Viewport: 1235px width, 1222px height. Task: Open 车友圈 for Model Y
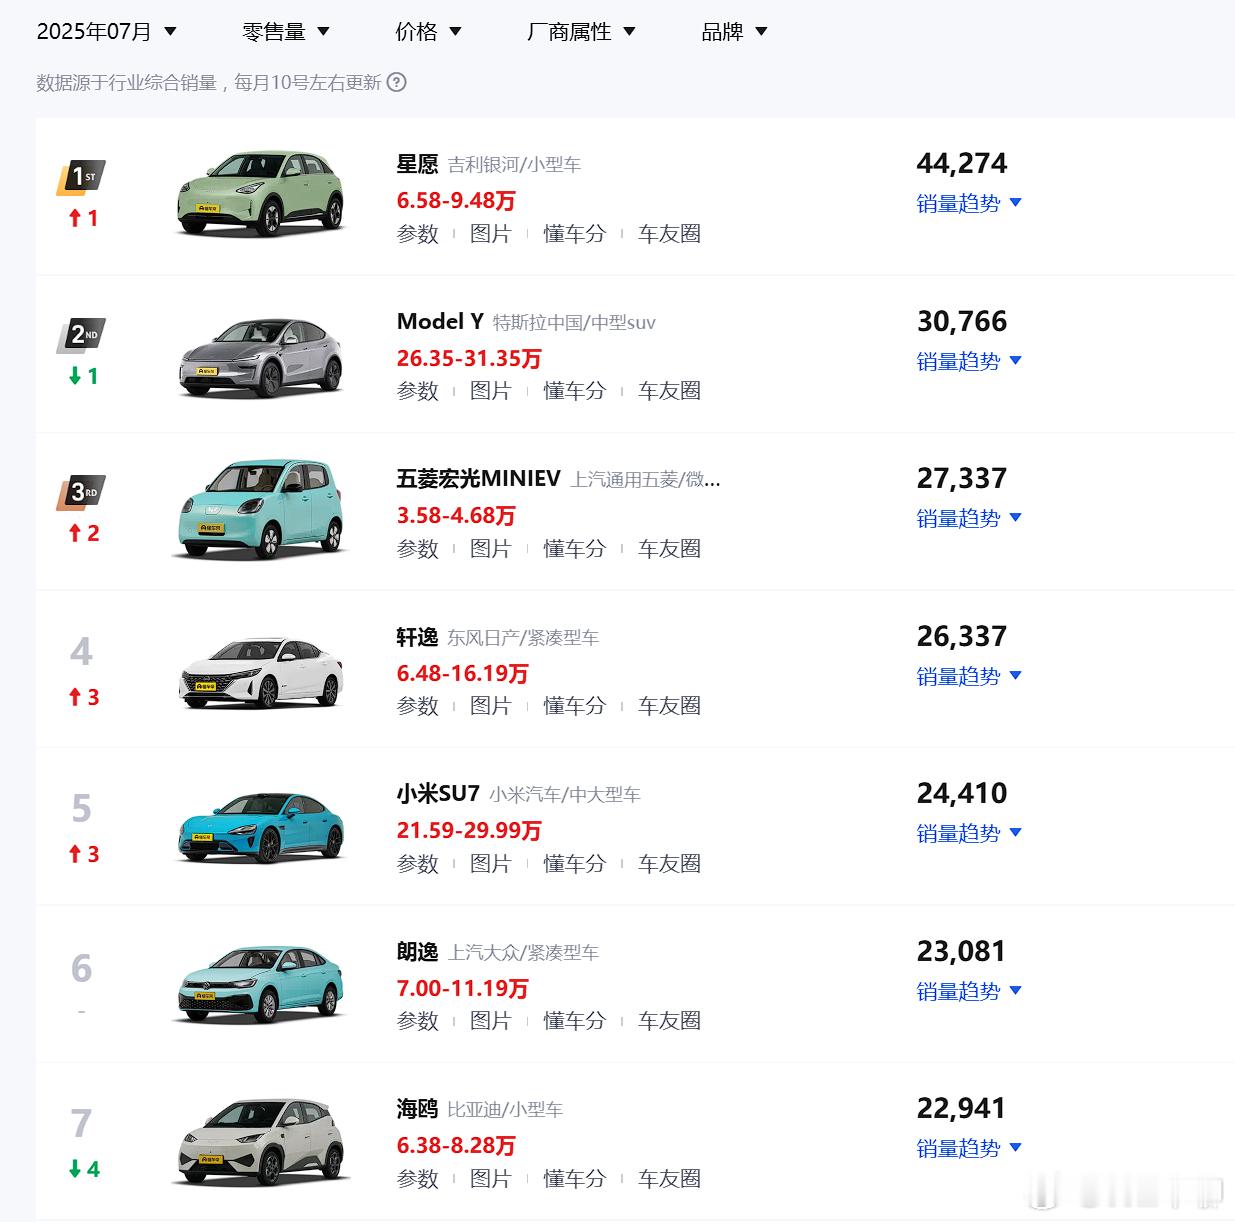pos(669,391)
